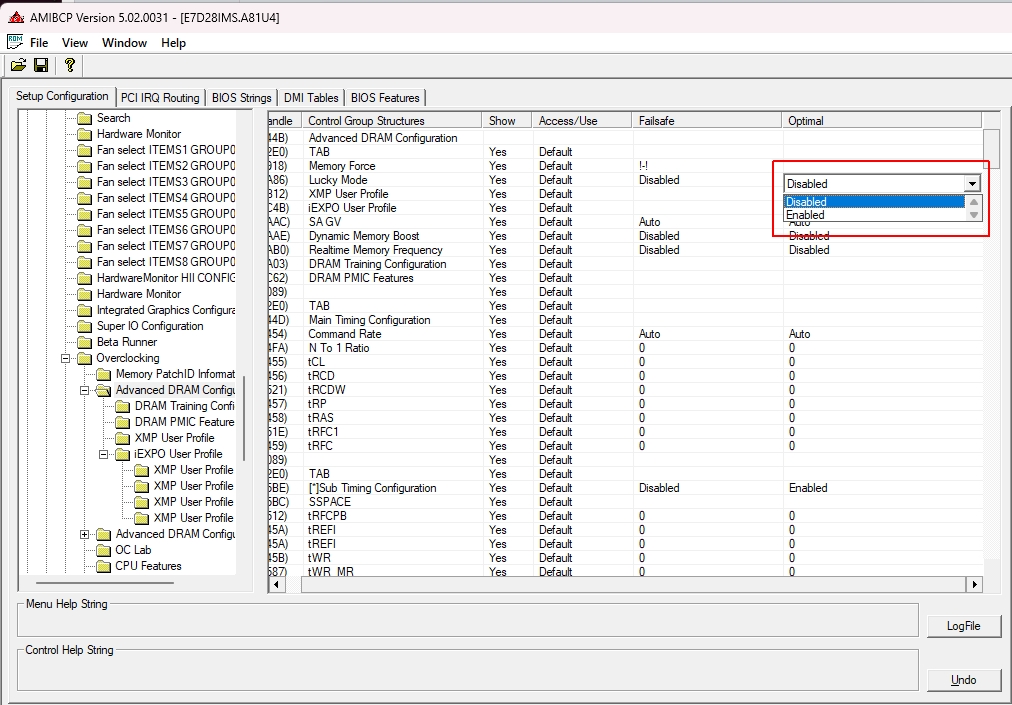1012x705 pixels.
Task: Open the View menu
Action: (x=75, y=43)
